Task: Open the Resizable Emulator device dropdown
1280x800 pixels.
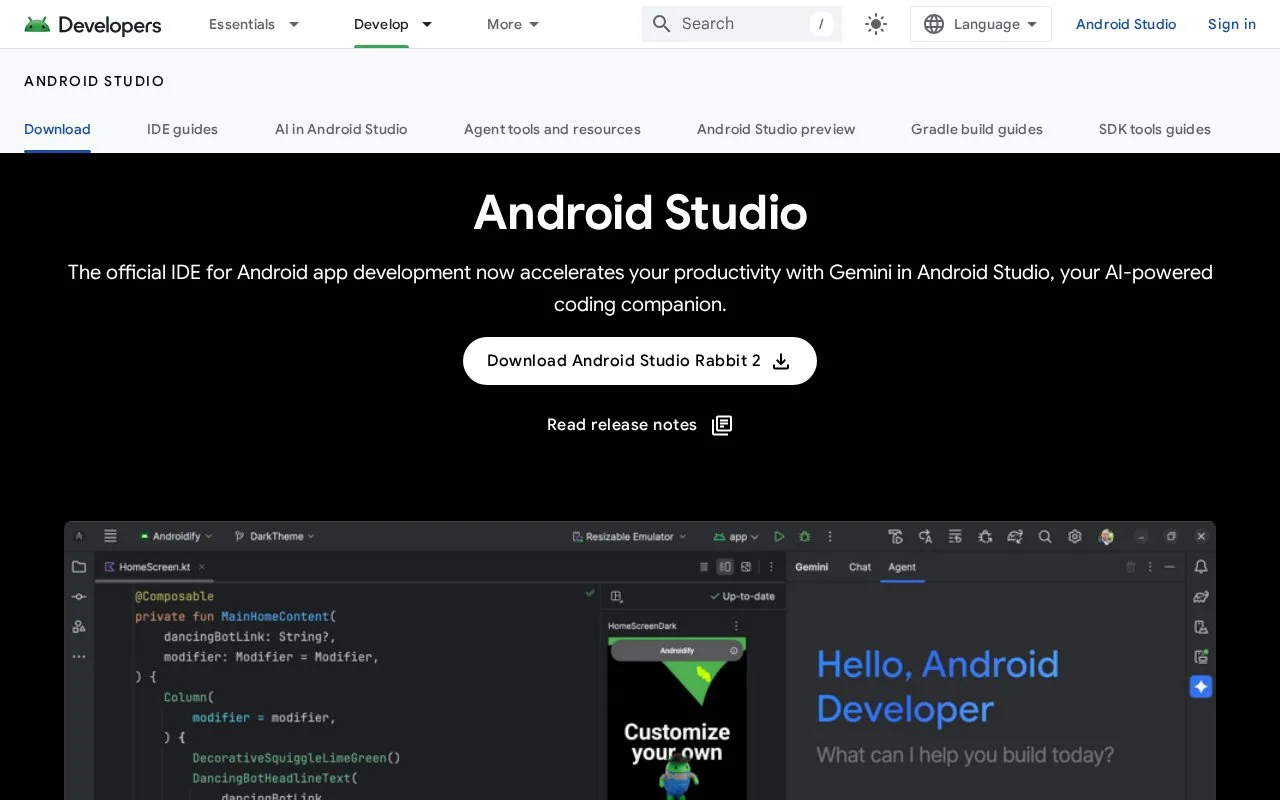Action: coord(629,537)
